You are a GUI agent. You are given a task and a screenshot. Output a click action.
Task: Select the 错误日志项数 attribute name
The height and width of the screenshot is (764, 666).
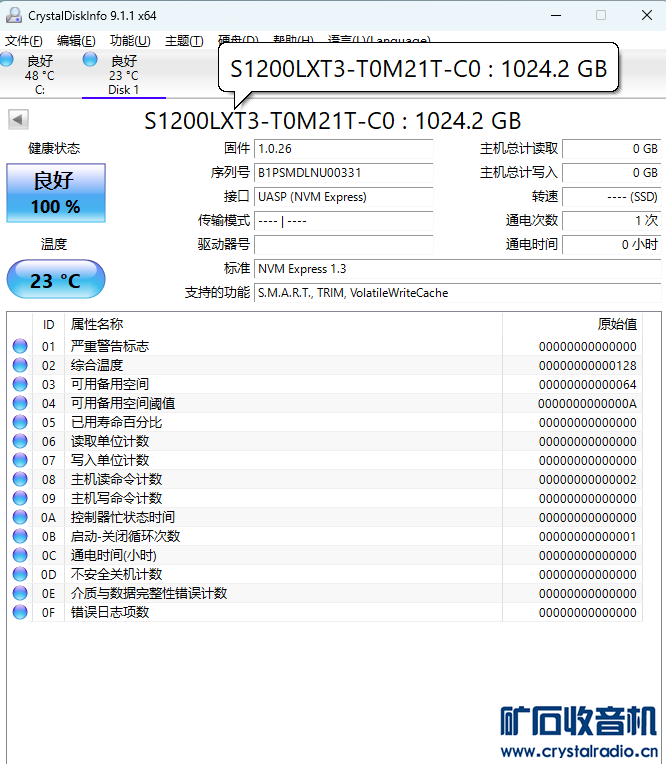(x=110, y=612)
